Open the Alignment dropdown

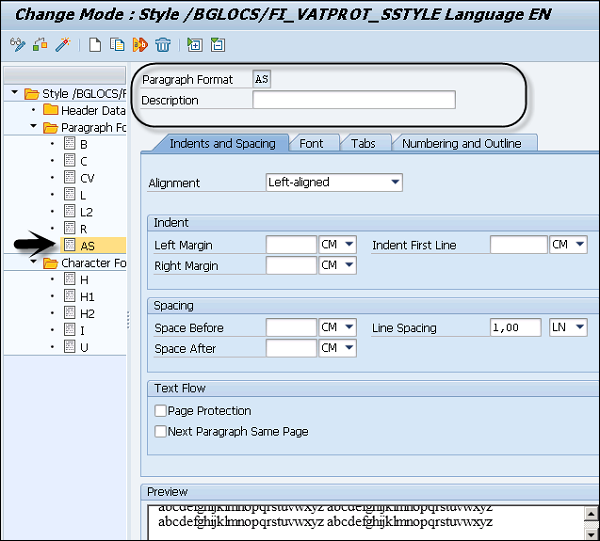[396, 183]
